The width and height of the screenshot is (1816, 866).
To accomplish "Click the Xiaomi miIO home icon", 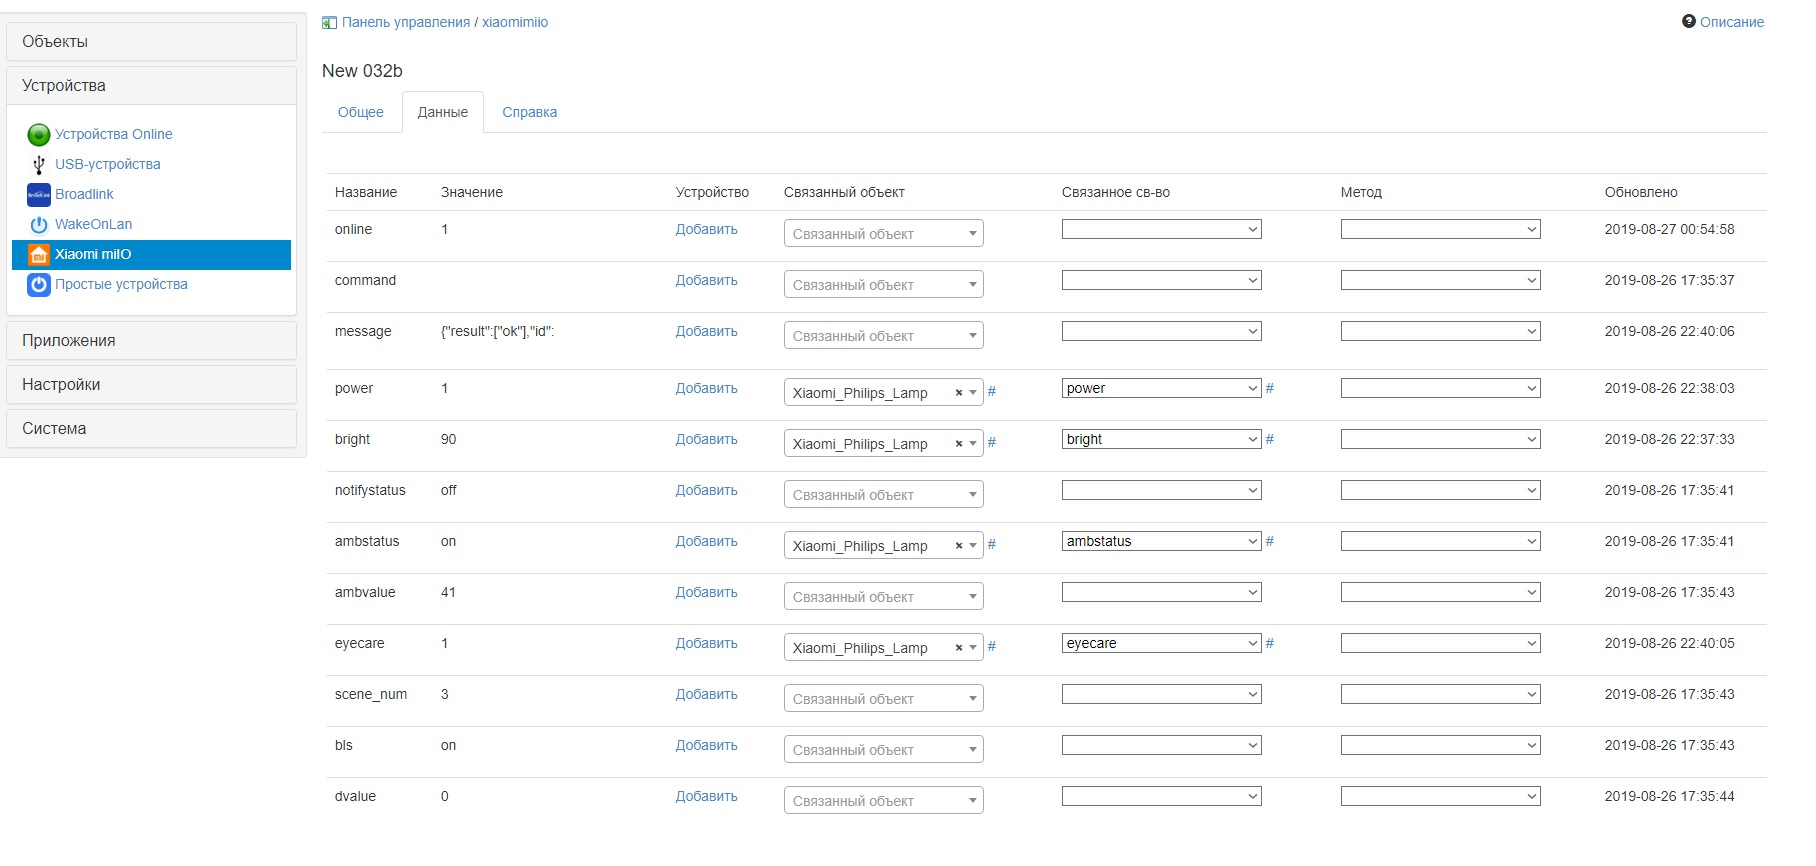I will [x=39, y=255].
